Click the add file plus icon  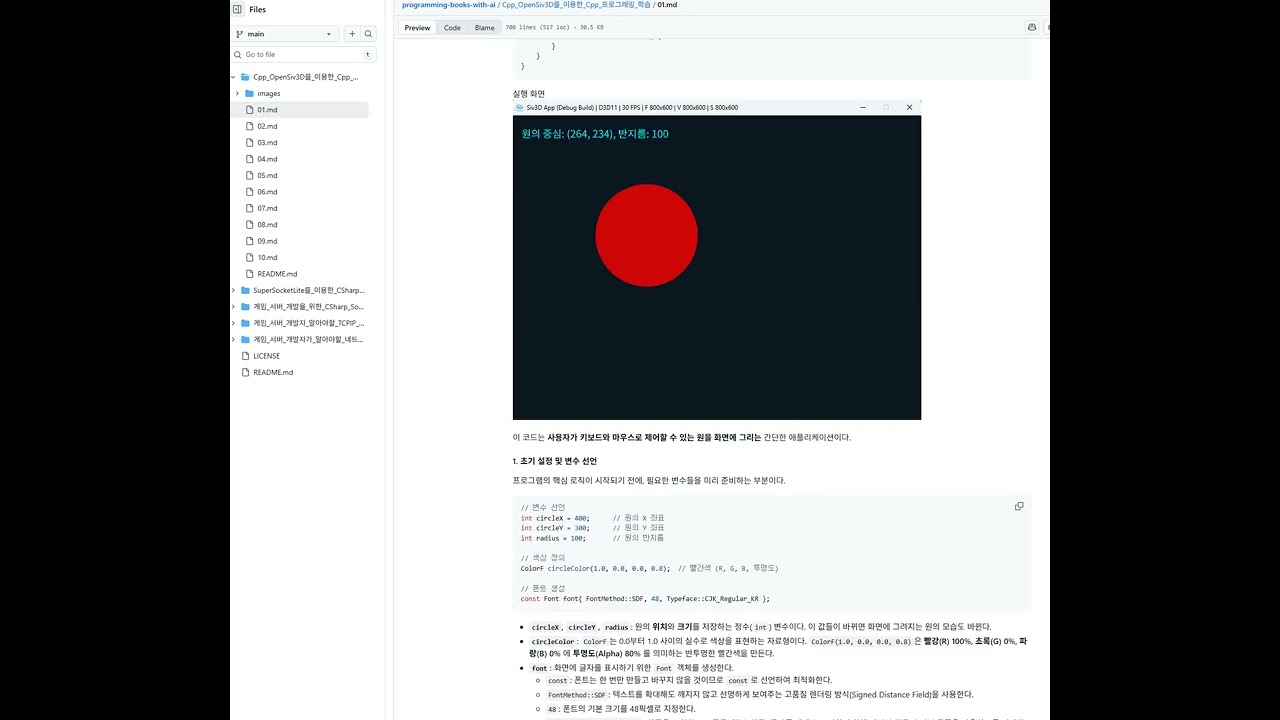tap(352, 34)
